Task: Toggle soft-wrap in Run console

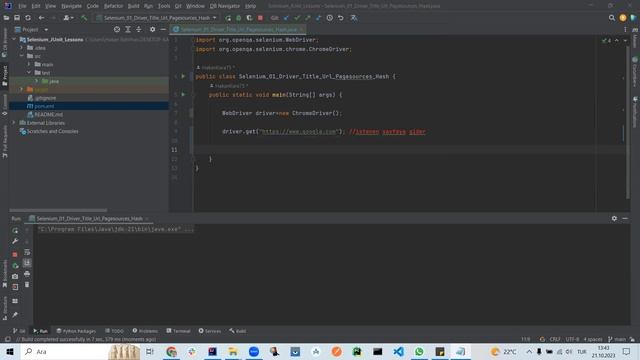Action: pos(27,252)
